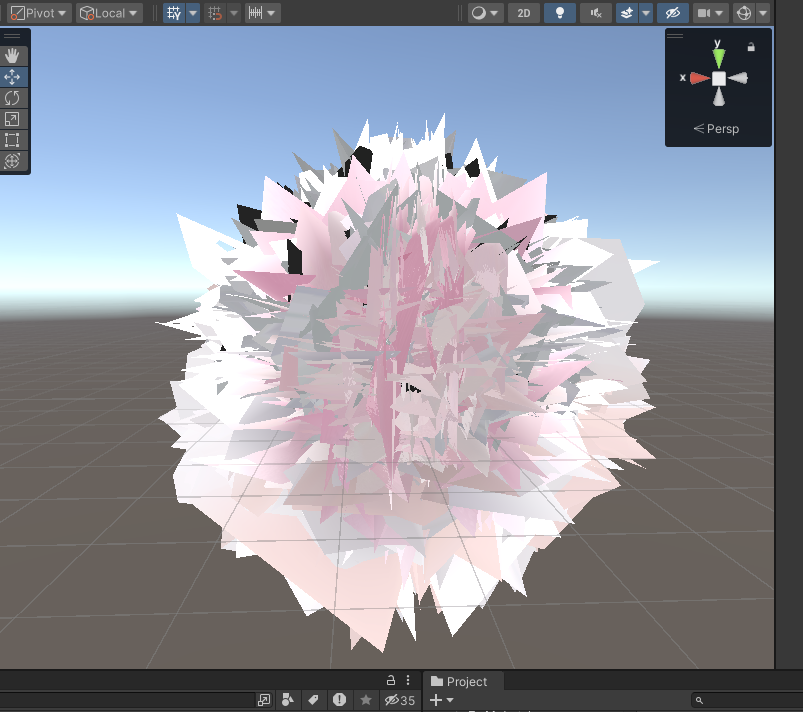Click the gizmo's bottom grey axis cone
Viewport: 803px width, 712px height.
pos(719,96)
